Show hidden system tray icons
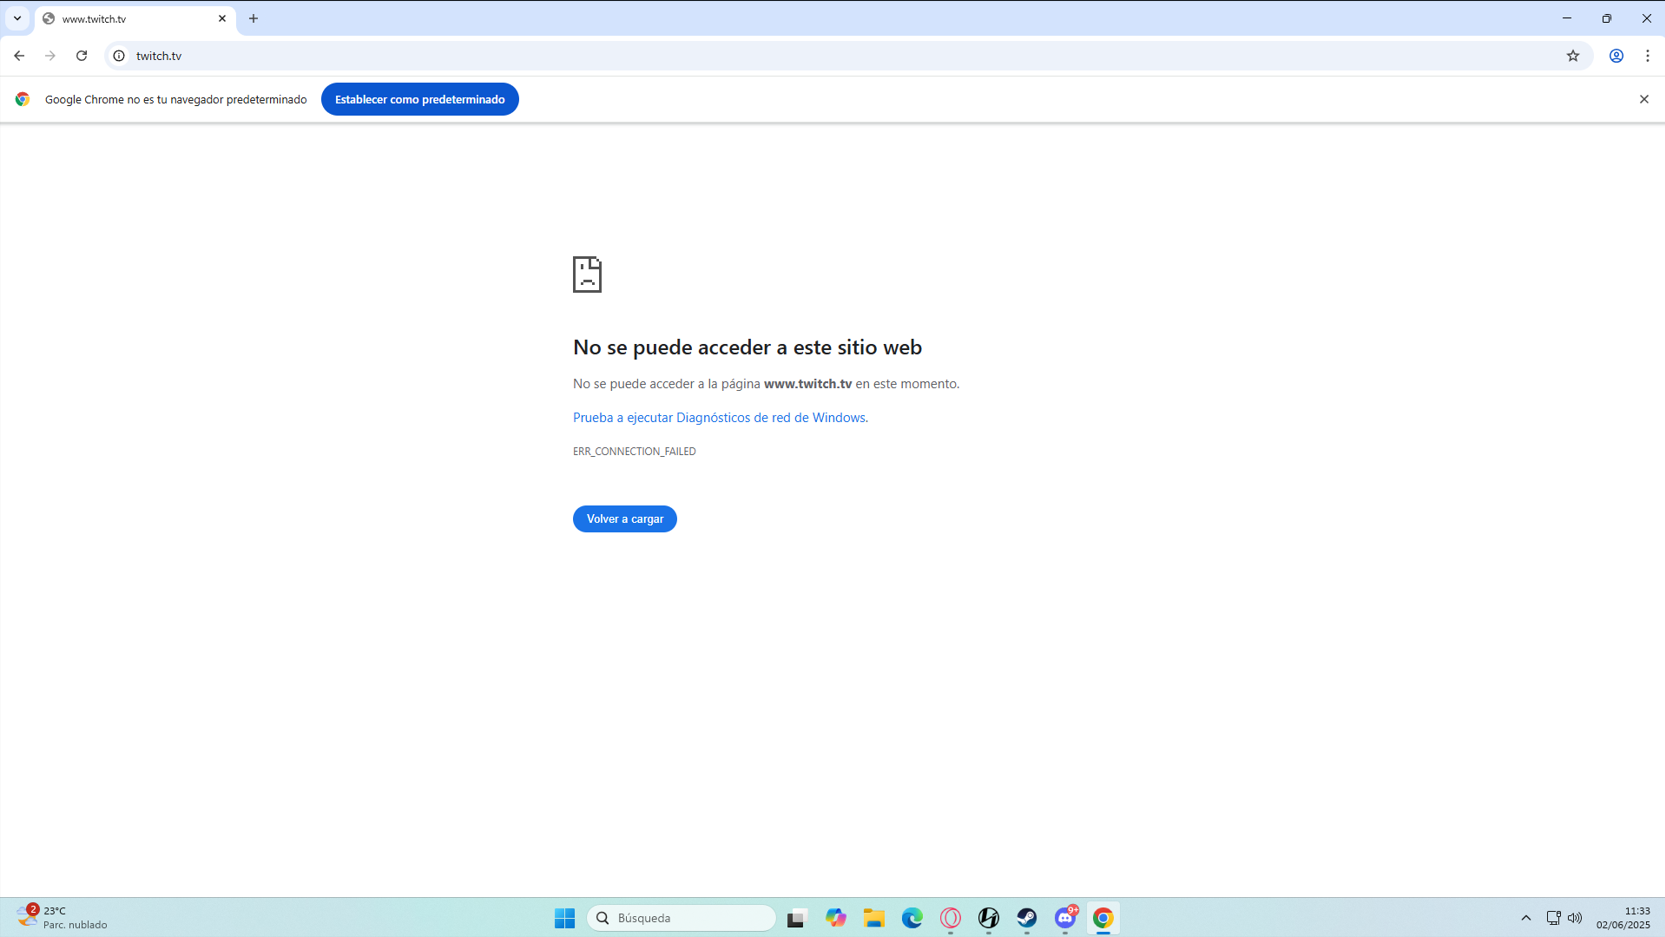Viewport: 1665px width, 937px height. pos(1526,918)
